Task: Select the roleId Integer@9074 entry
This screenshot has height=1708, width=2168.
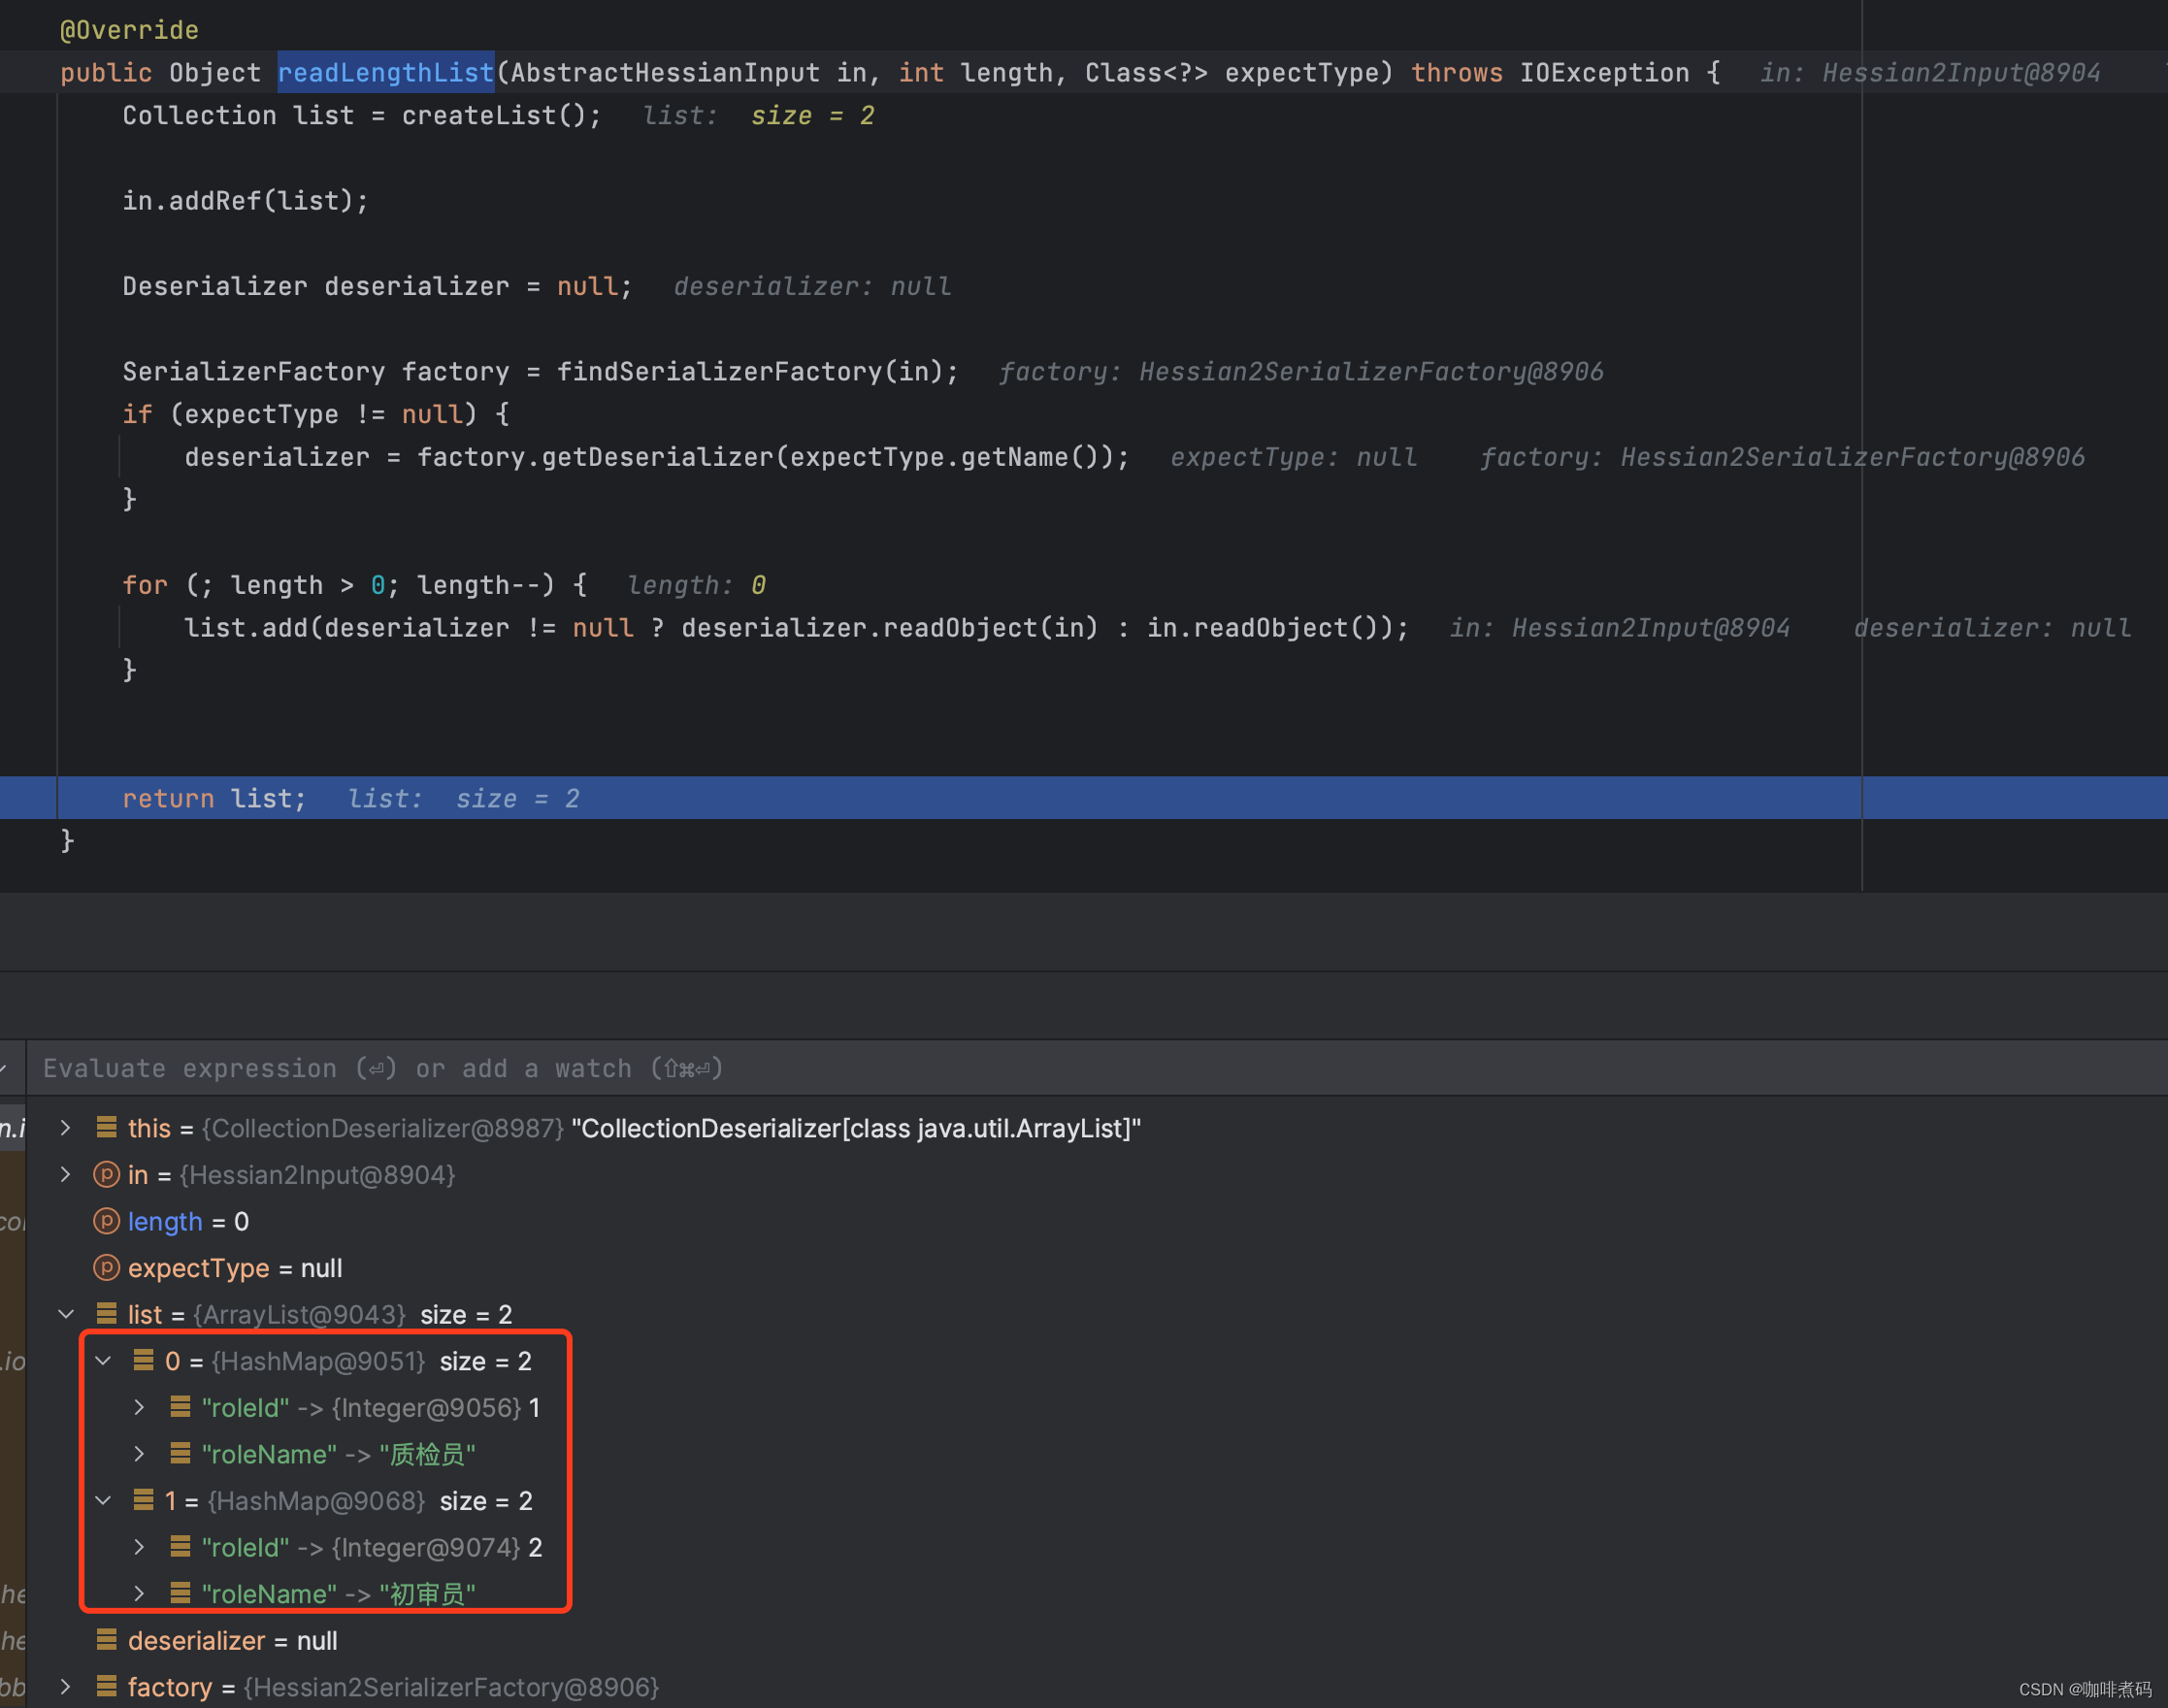Action: (x=370, y=1548)
